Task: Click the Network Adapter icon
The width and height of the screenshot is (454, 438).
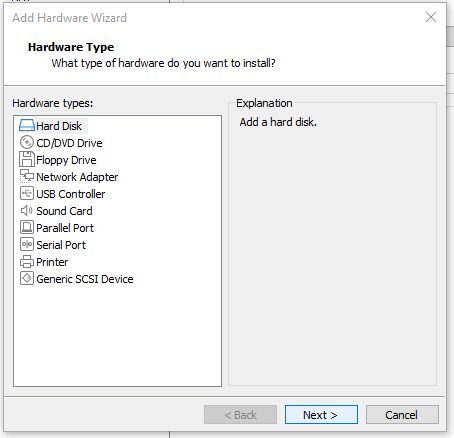Action: coord(27,176)
